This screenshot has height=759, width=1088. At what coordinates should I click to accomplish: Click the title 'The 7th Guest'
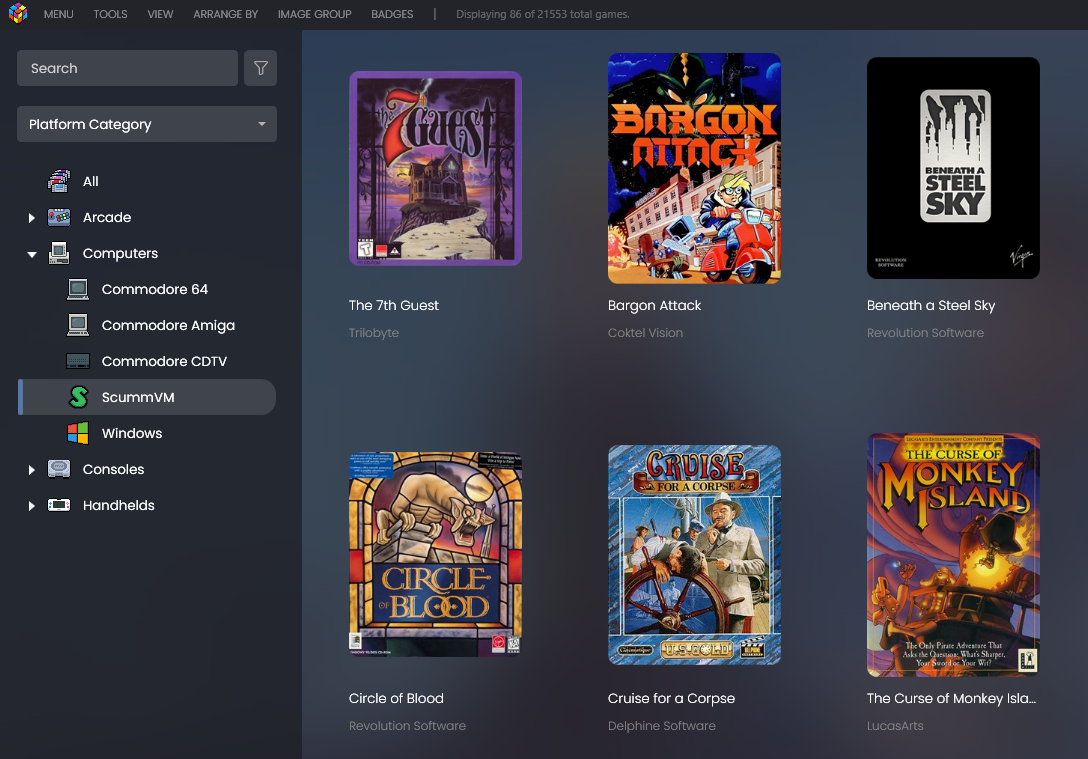coord(393,305)
